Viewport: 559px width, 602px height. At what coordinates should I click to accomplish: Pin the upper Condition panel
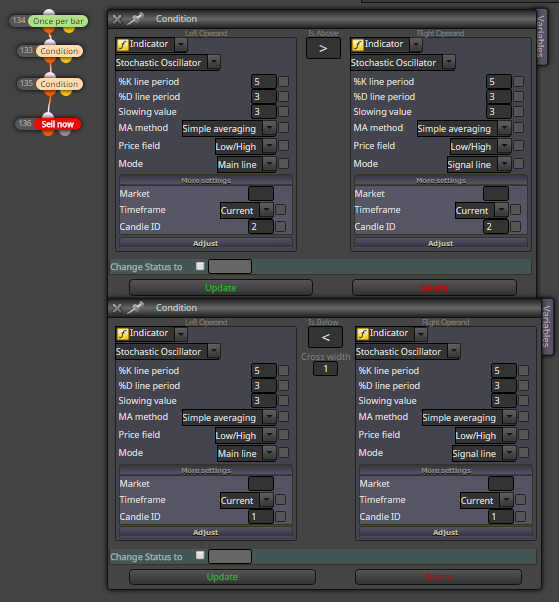point(135,18)
